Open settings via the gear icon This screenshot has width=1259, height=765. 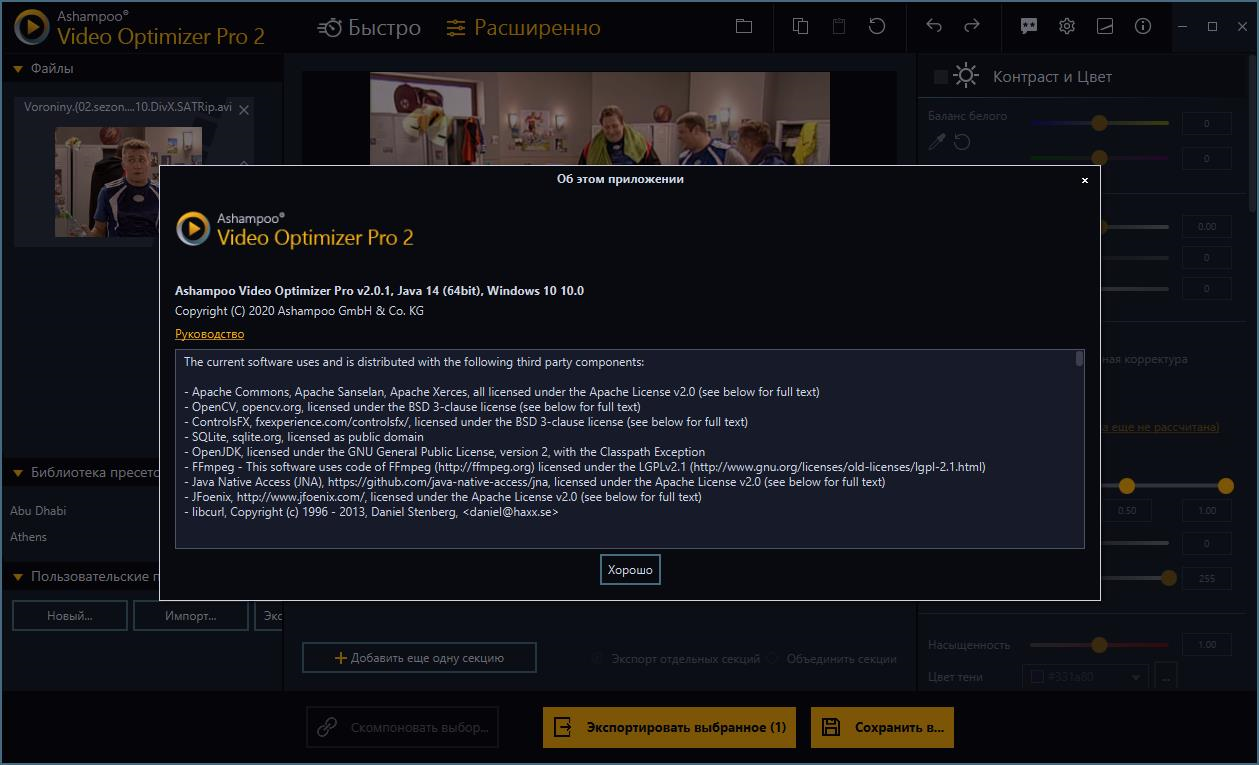tap(1067, 27)
